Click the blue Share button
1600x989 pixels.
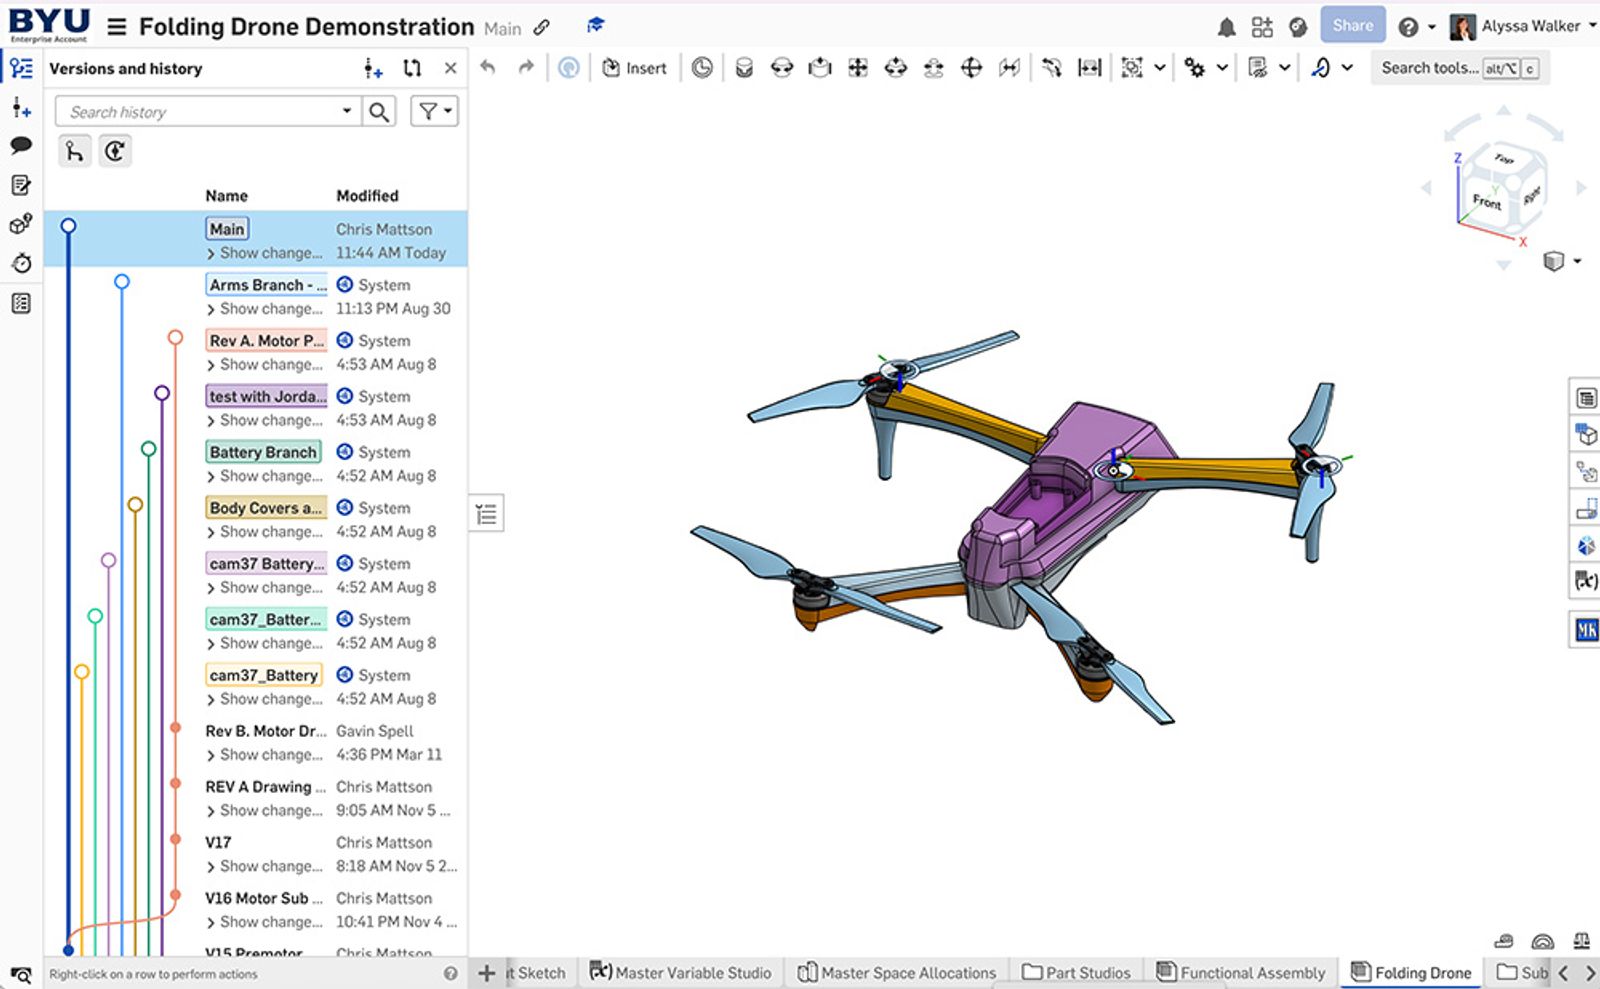coord(1352,26)
